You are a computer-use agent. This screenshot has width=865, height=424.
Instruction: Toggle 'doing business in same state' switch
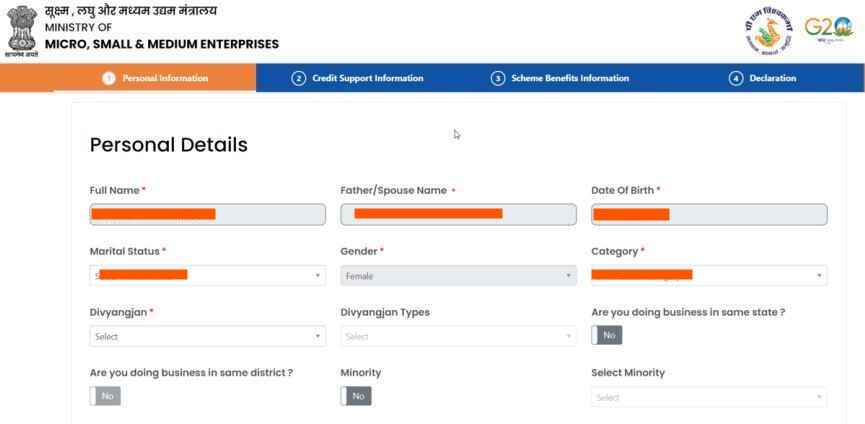pyautogui.click(x=607, y=335)
